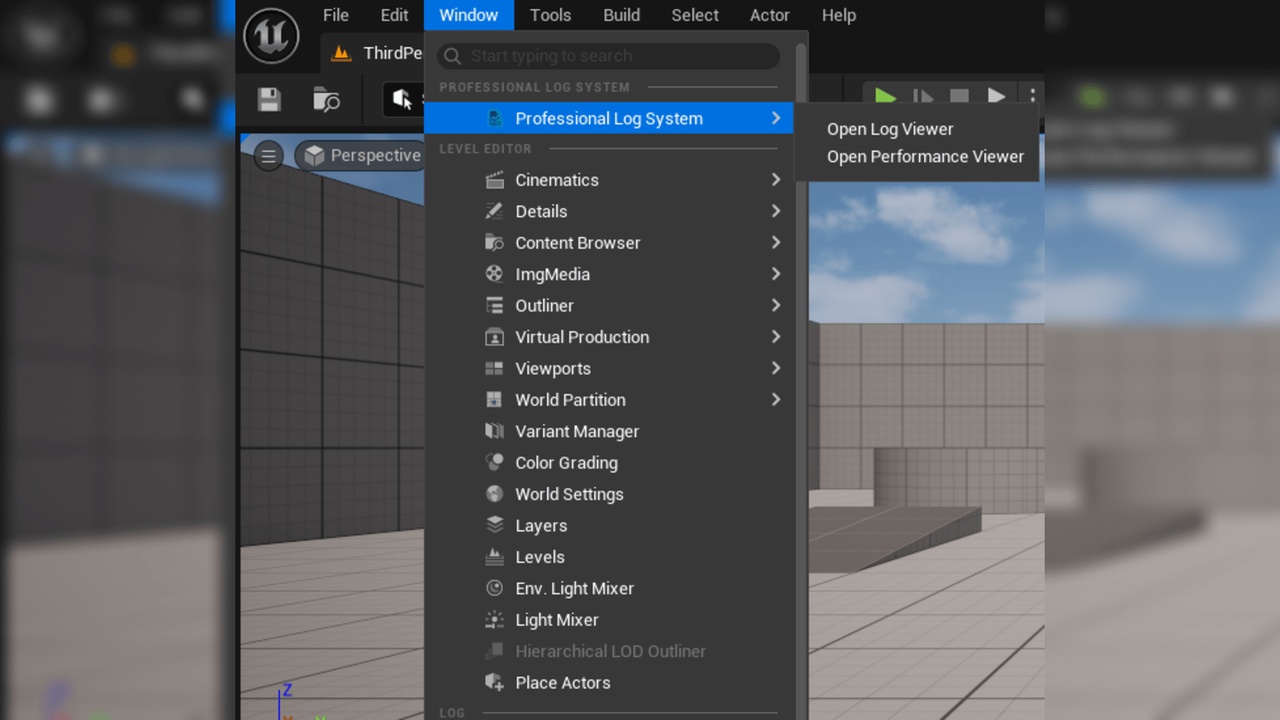Image resolution: width=1280 pixels, height=720 pixels.
Task: Select the Variant Manager menu entry
Action: [609, 431]
